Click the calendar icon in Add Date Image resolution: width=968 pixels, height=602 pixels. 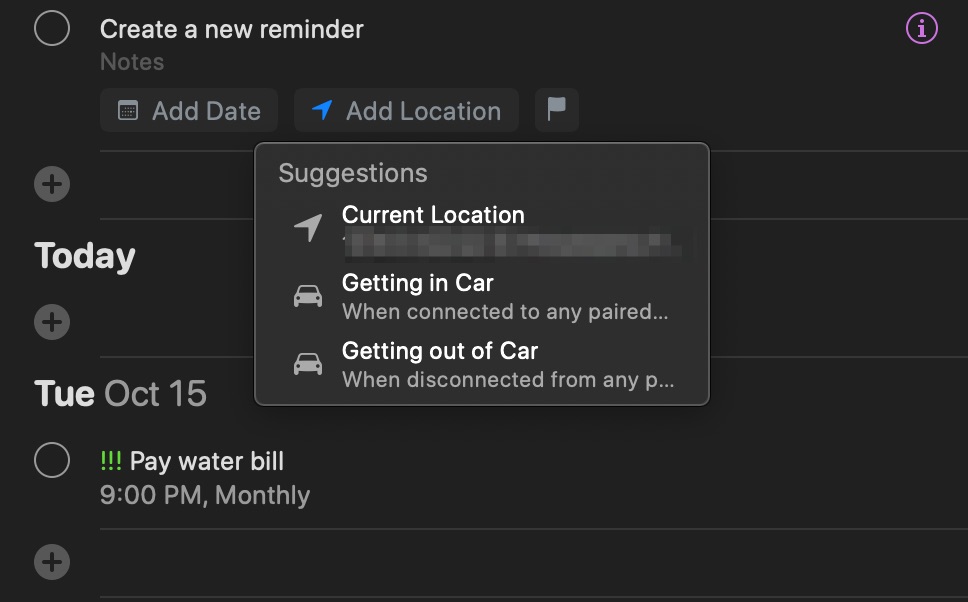(128, 111)
